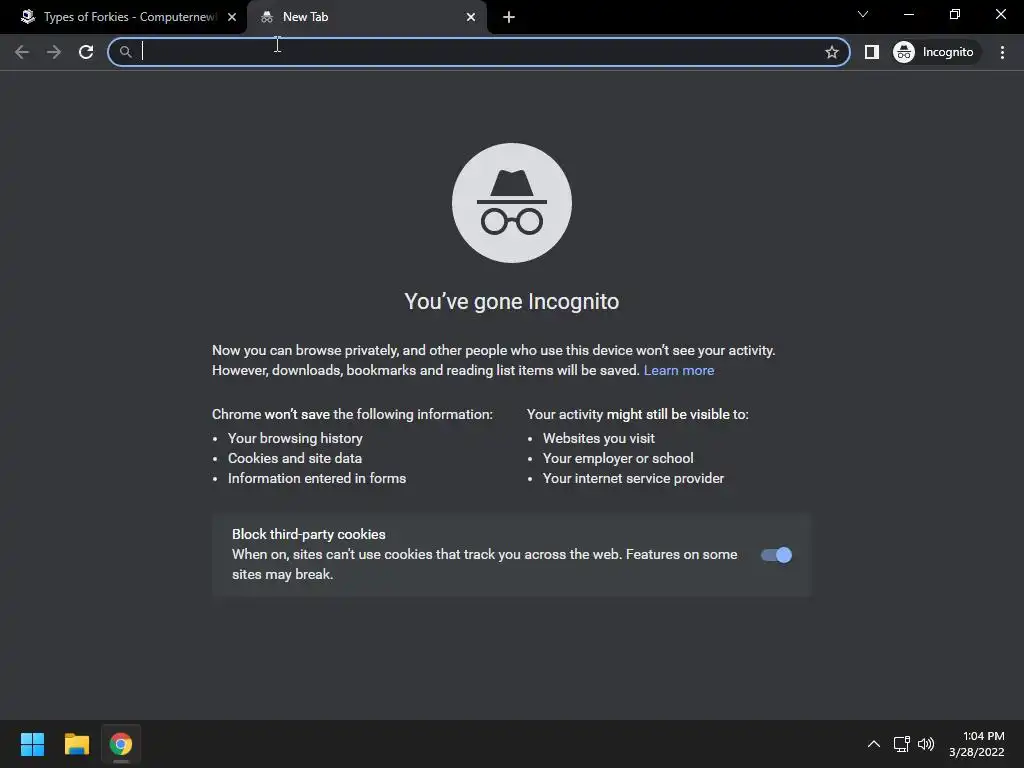1024x768 pixels.
Task: Click the incognito icon on New Tab tab
Action: click(x=266, y=18)
